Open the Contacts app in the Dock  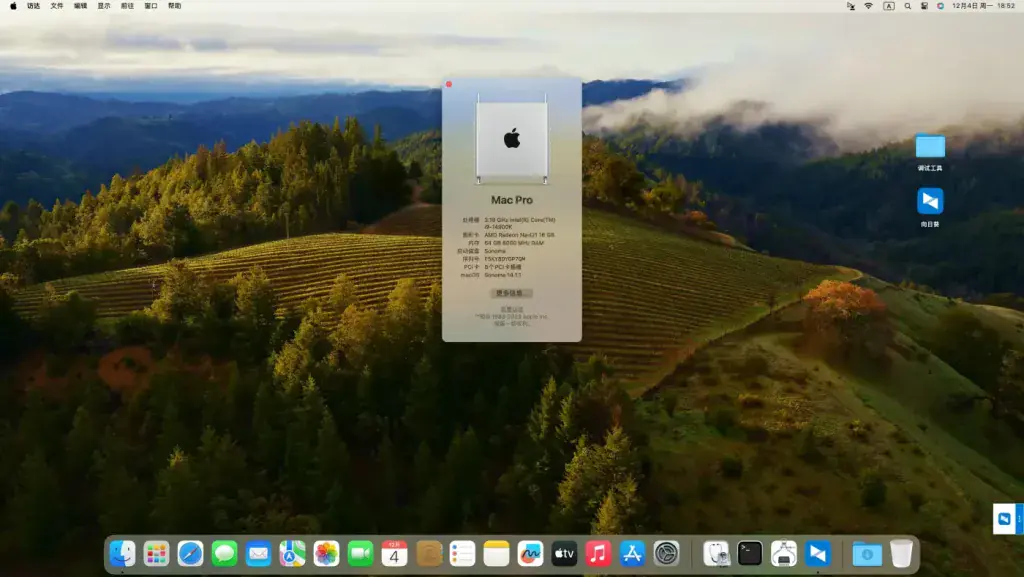(x=428, y=554)
